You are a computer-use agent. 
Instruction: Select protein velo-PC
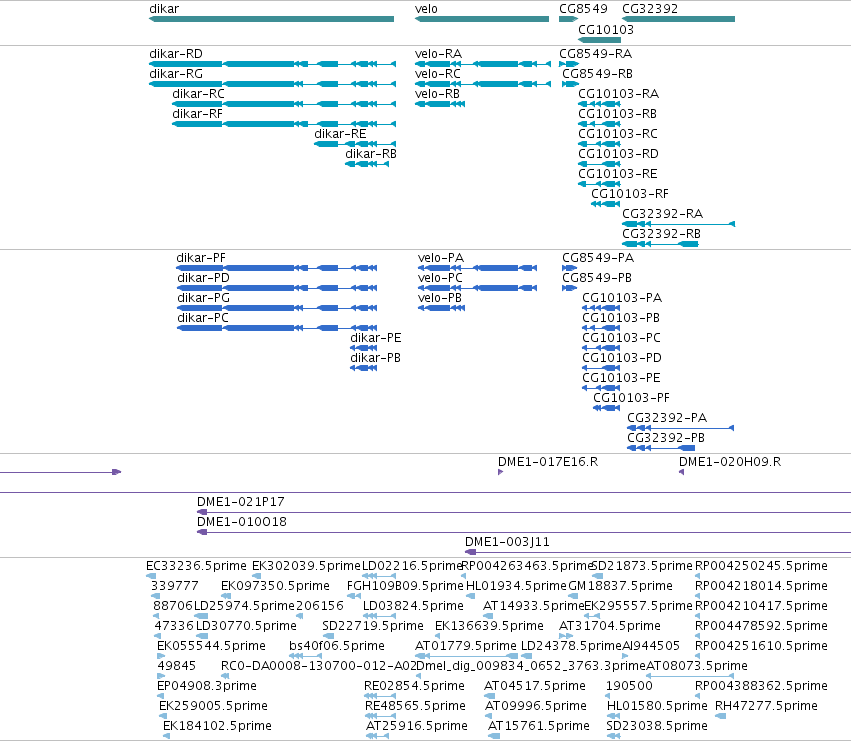(478, 288)
